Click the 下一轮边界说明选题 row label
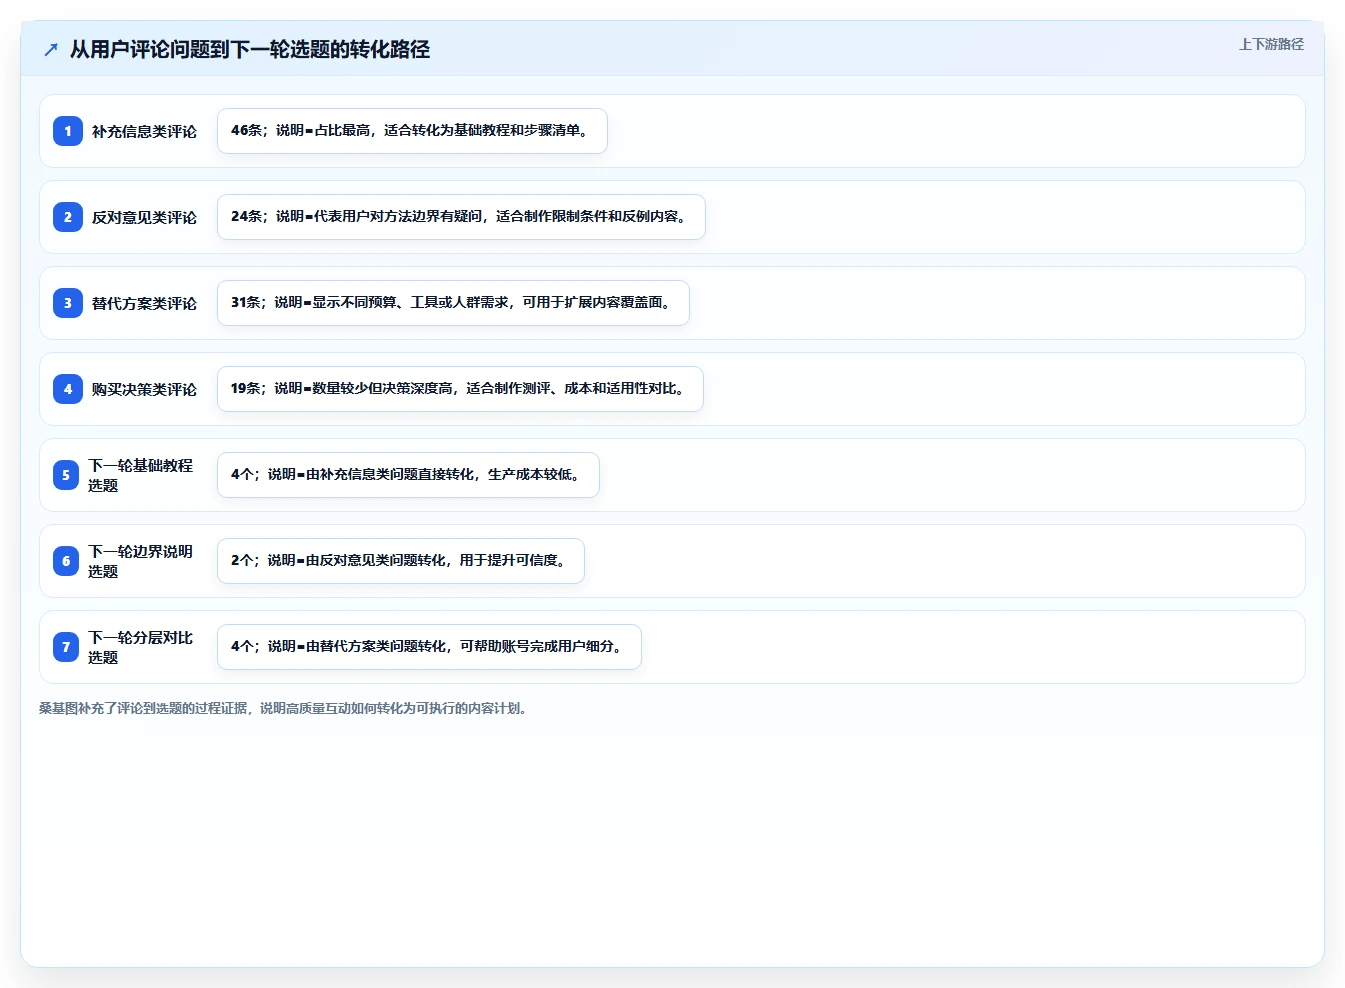Viewport: 1345px width, 988px height. tap(140, 561)
